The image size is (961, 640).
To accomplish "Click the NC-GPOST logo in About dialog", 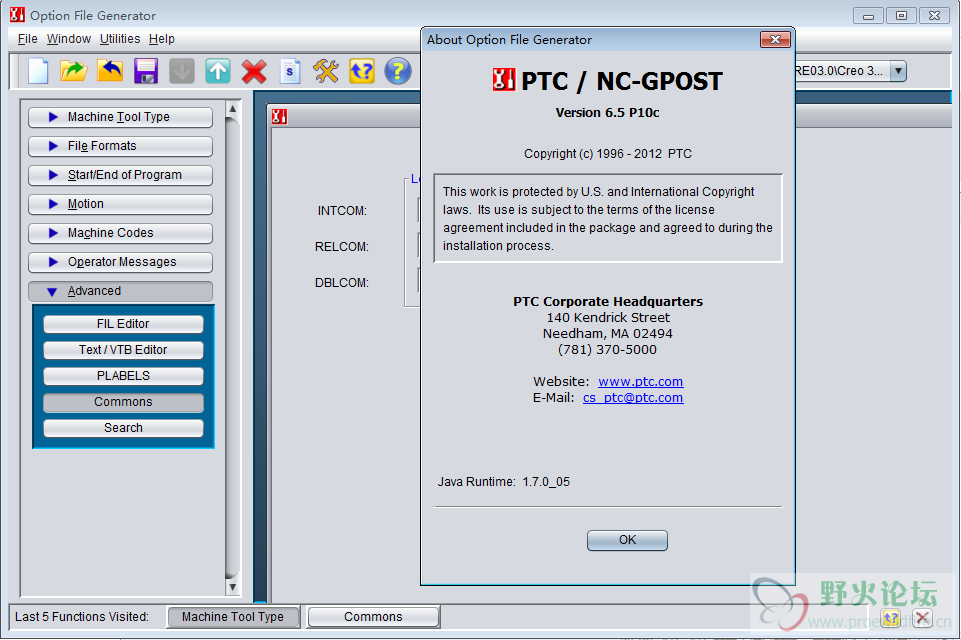I will [x=504, y=80].
